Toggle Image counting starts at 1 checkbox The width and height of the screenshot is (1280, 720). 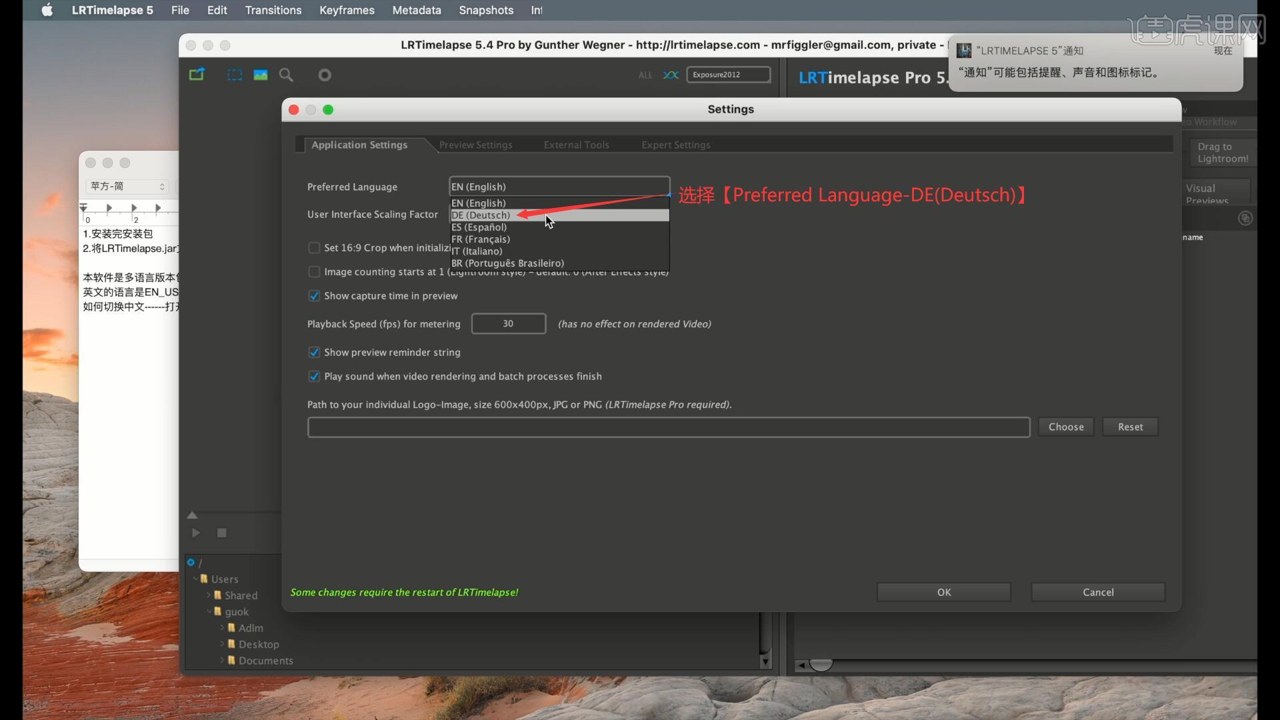pos(314,272)
